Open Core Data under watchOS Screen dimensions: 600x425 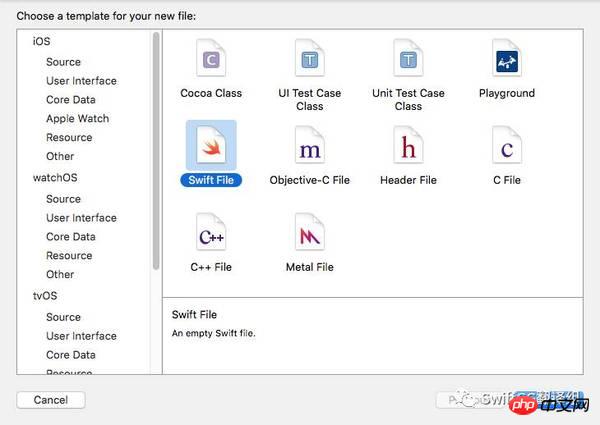pyautogui.click(x=71, y=236)
